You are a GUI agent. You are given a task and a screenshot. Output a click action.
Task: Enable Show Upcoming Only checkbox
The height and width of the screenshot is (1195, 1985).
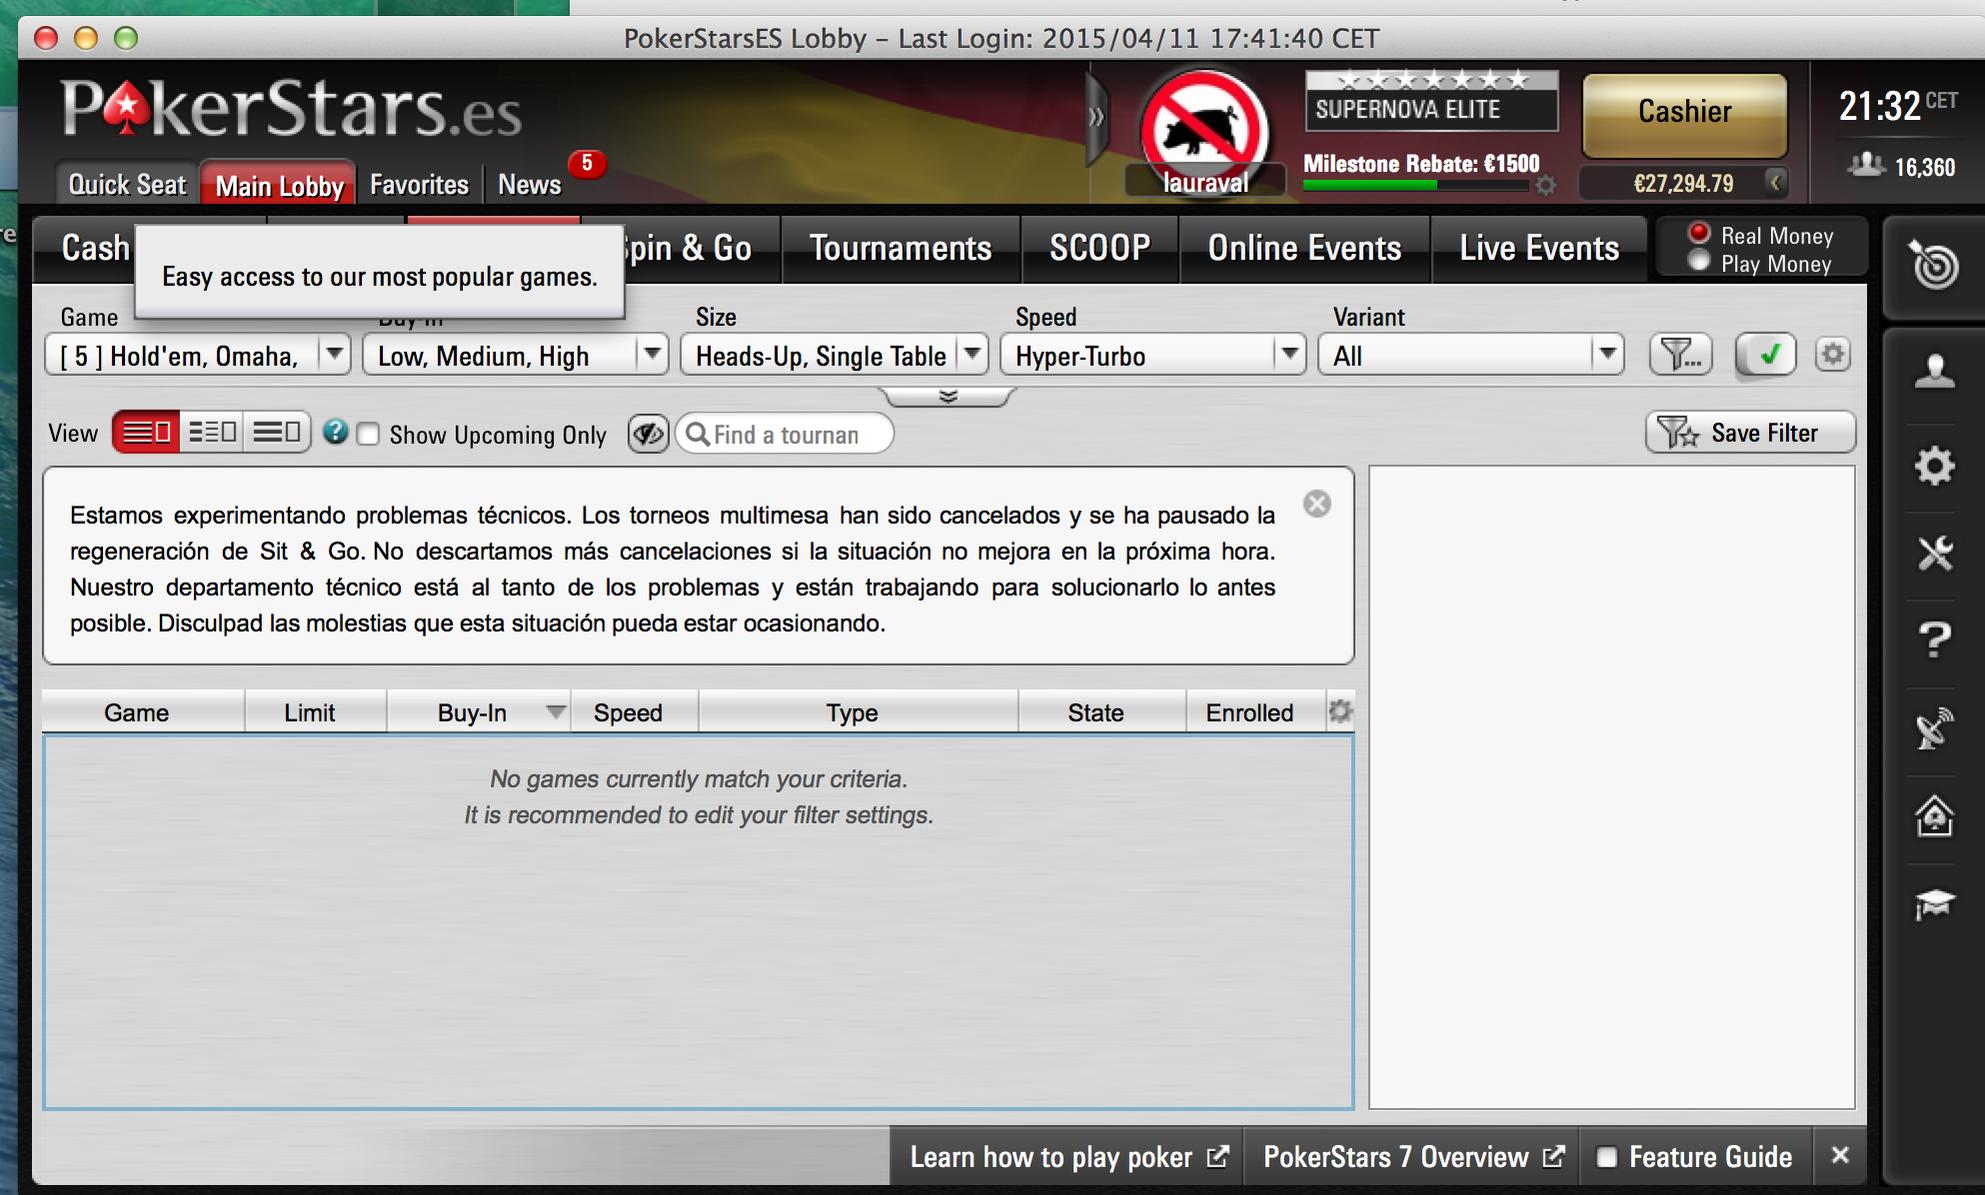pos(368,435)
